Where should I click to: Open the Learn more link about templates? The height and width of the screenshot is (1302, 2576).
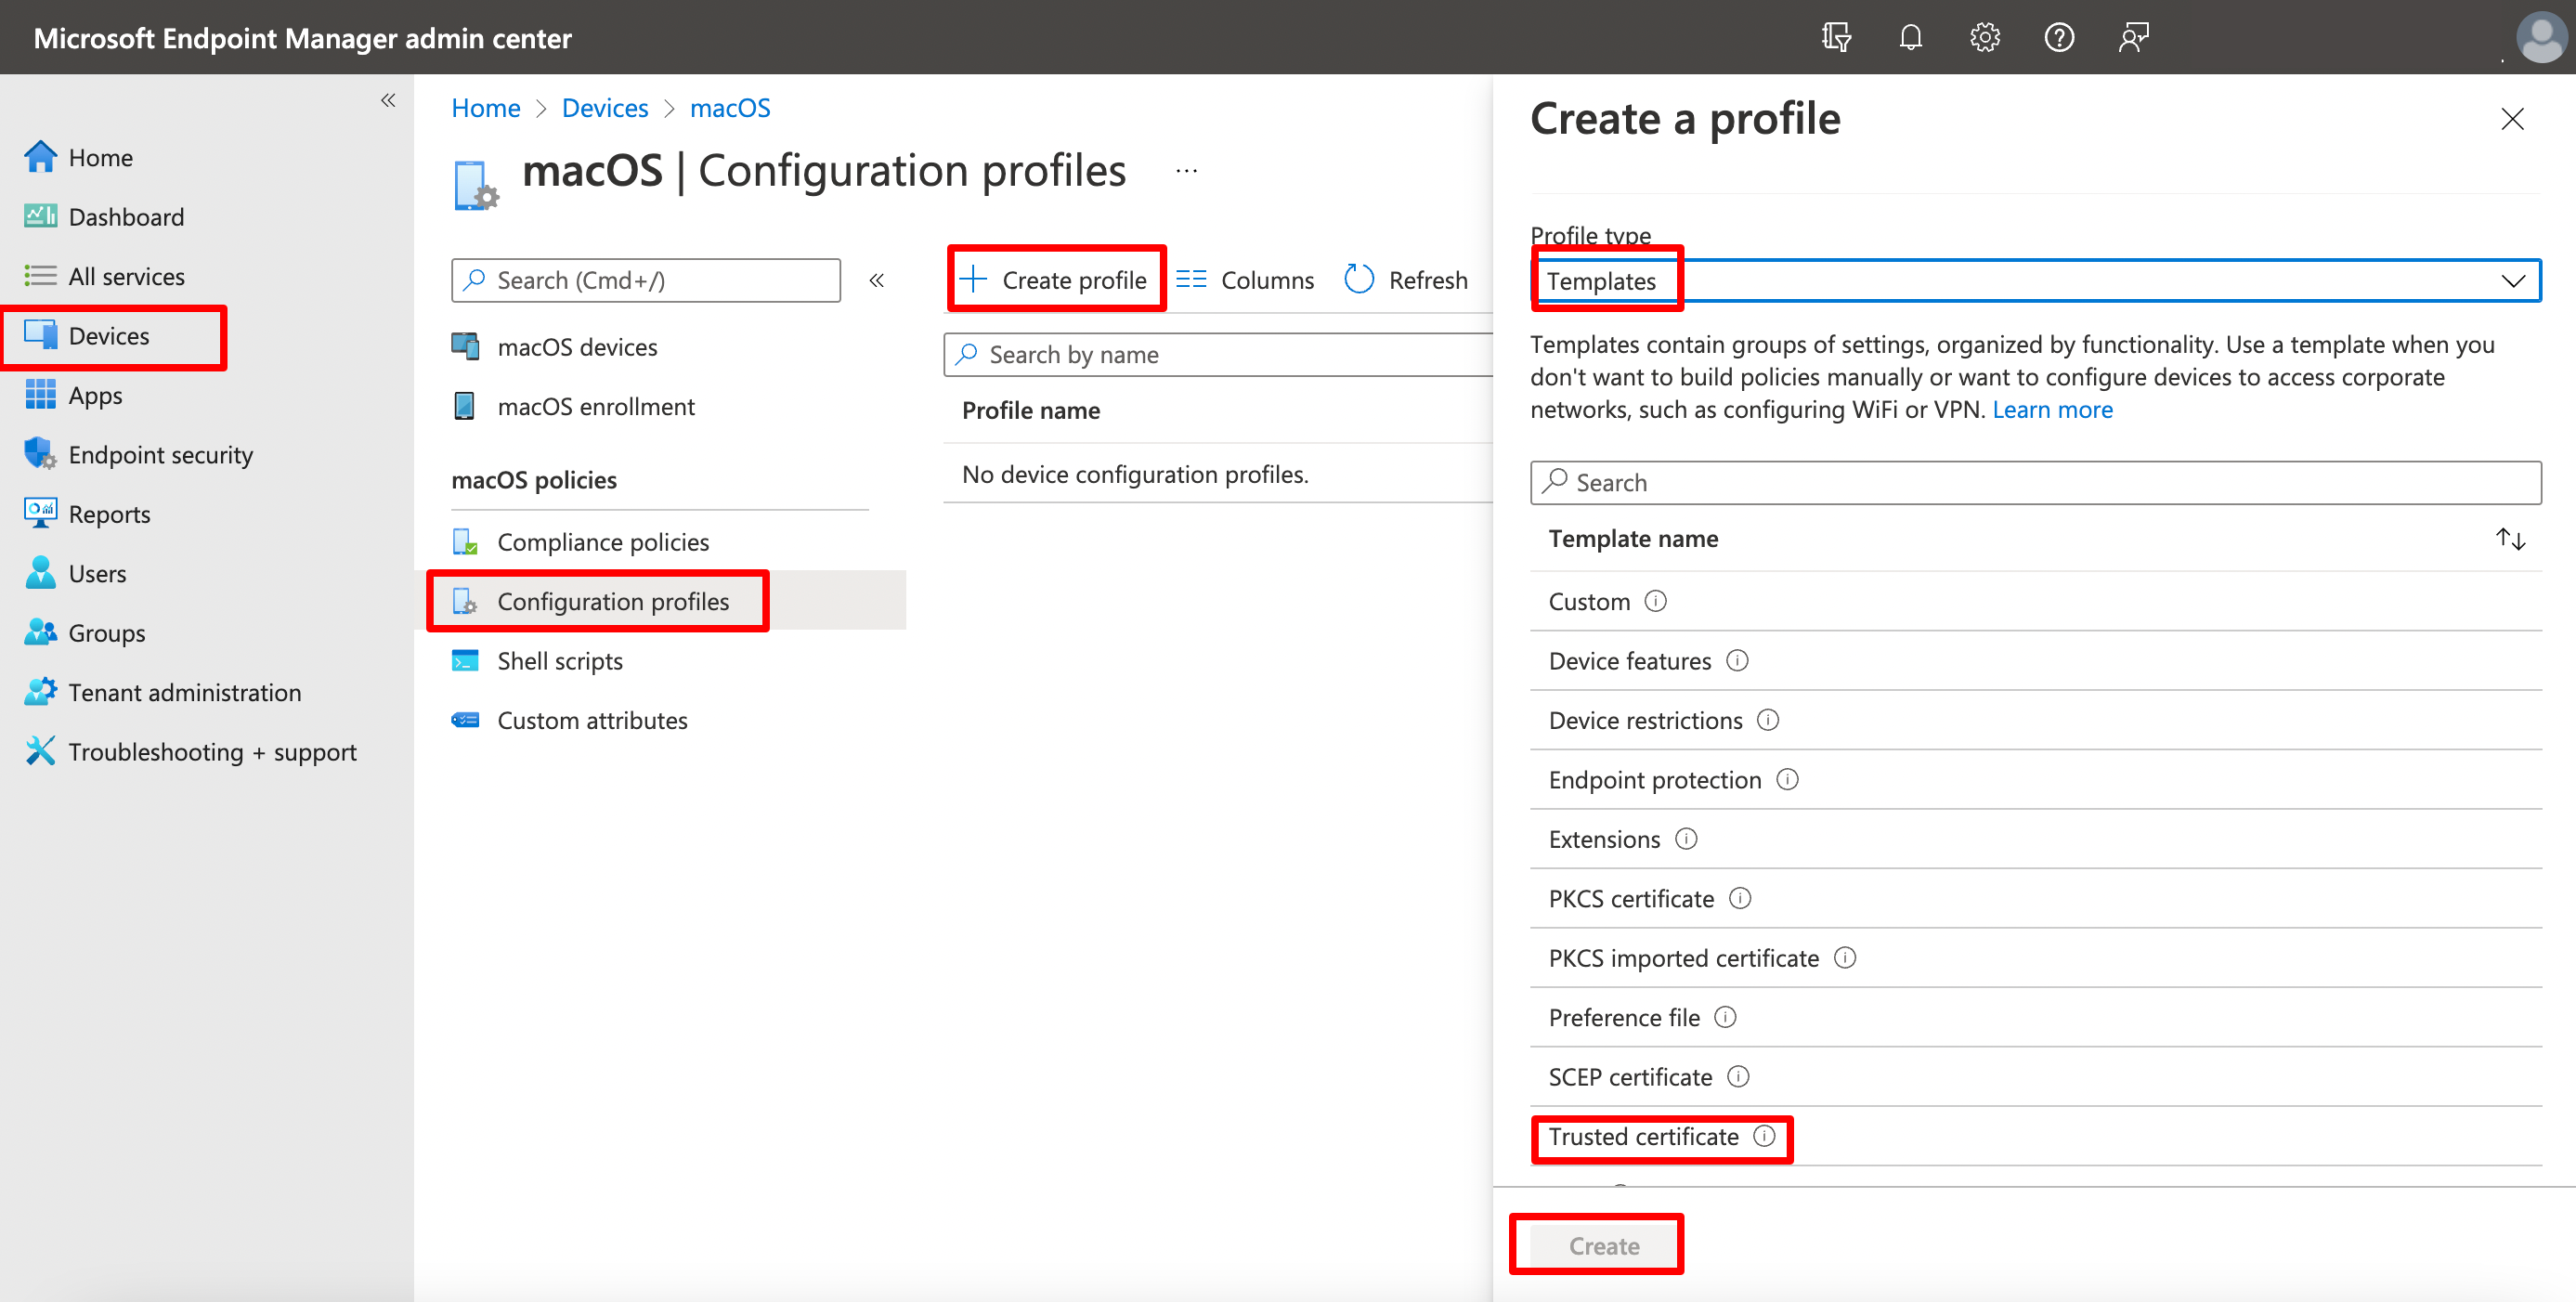pos(2052,409)
